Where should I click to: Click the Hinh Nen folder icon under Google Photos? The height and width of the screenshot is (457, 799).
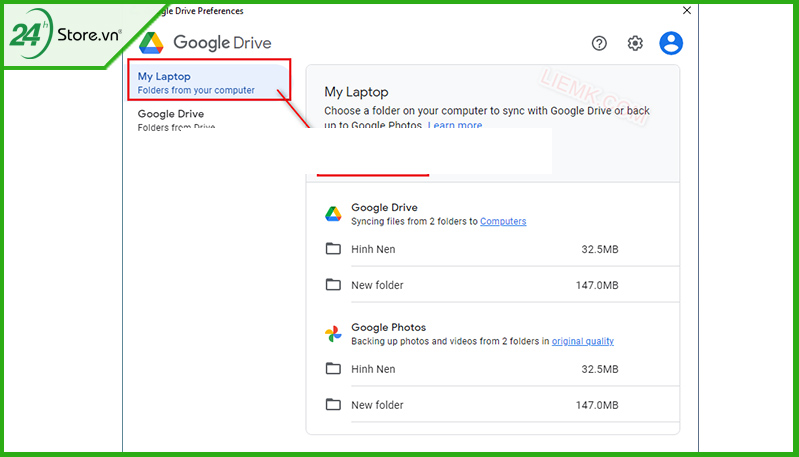333,368
